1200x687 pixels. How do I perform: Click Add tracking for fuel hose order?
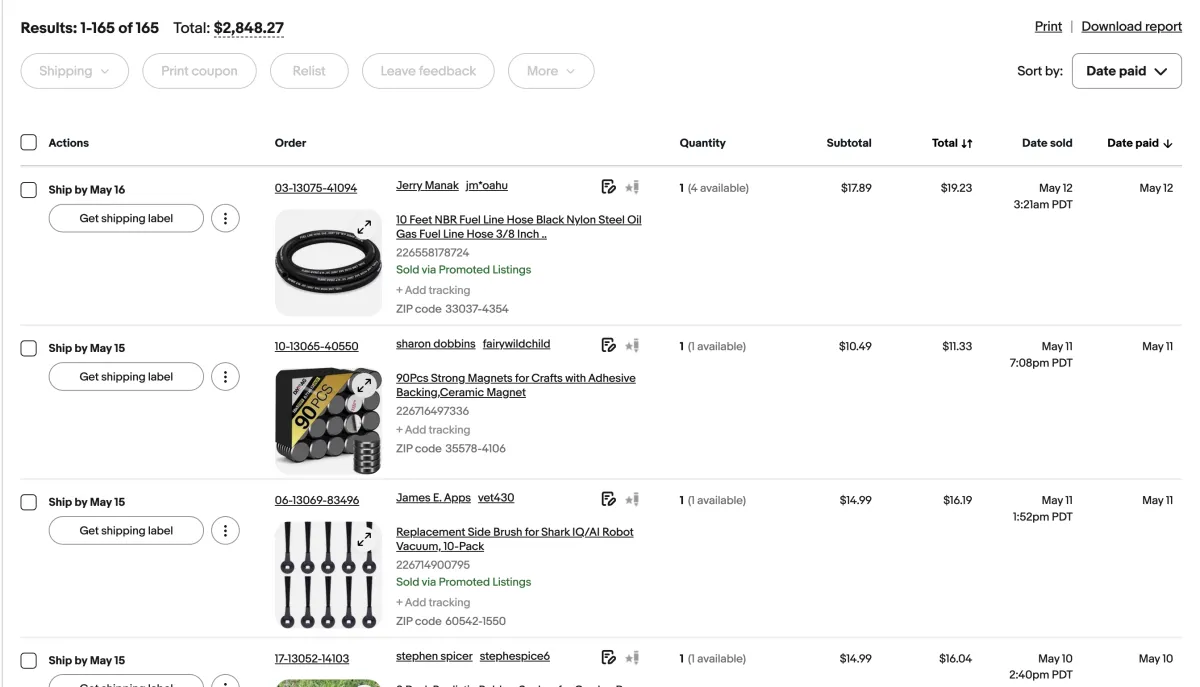click(433, 290)
